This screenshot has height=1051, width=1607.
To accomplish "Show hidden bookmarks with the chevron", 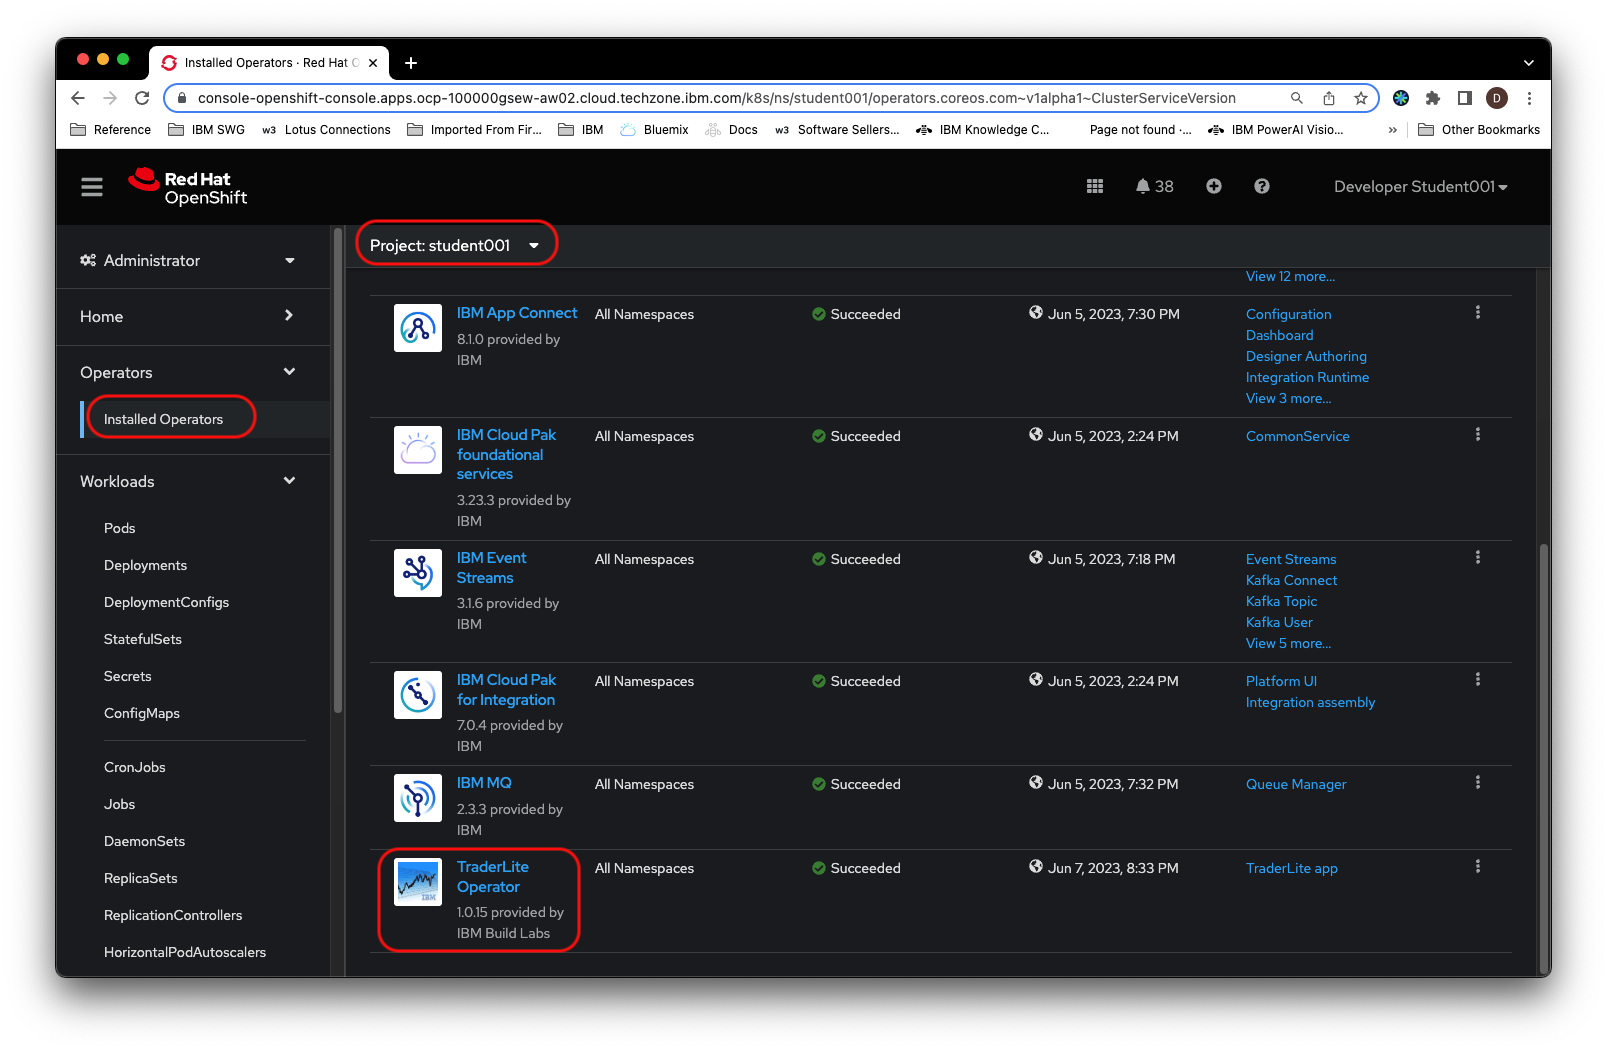I will (x=1392, y=130).
